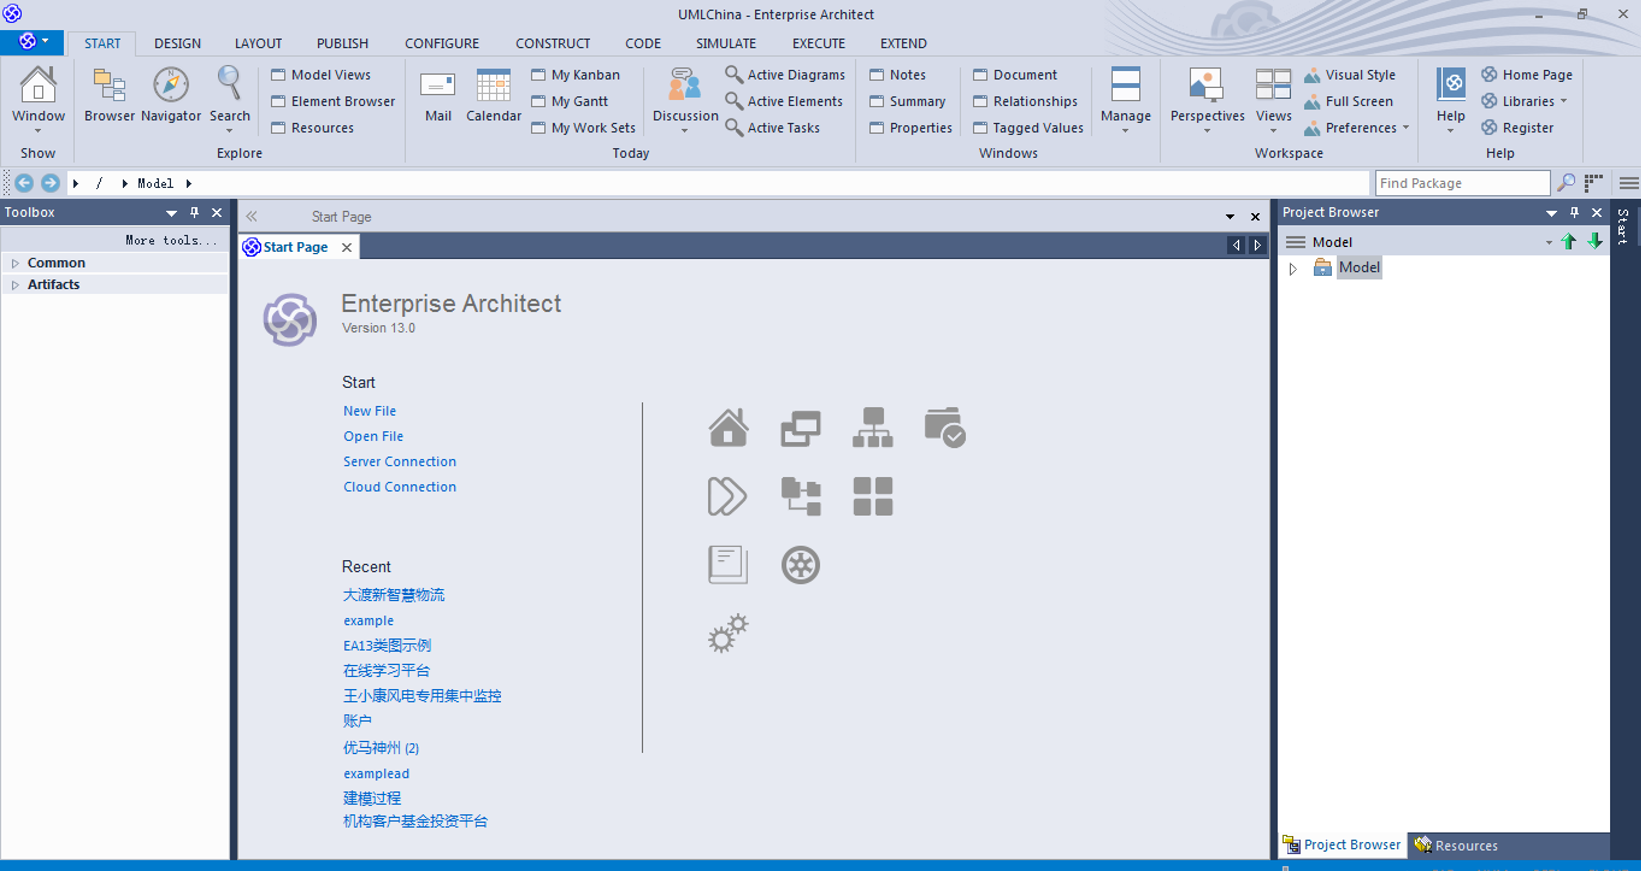1641x871 pixels.
Task: Toggle the Model Views window
Action: [x=321, y=75]
